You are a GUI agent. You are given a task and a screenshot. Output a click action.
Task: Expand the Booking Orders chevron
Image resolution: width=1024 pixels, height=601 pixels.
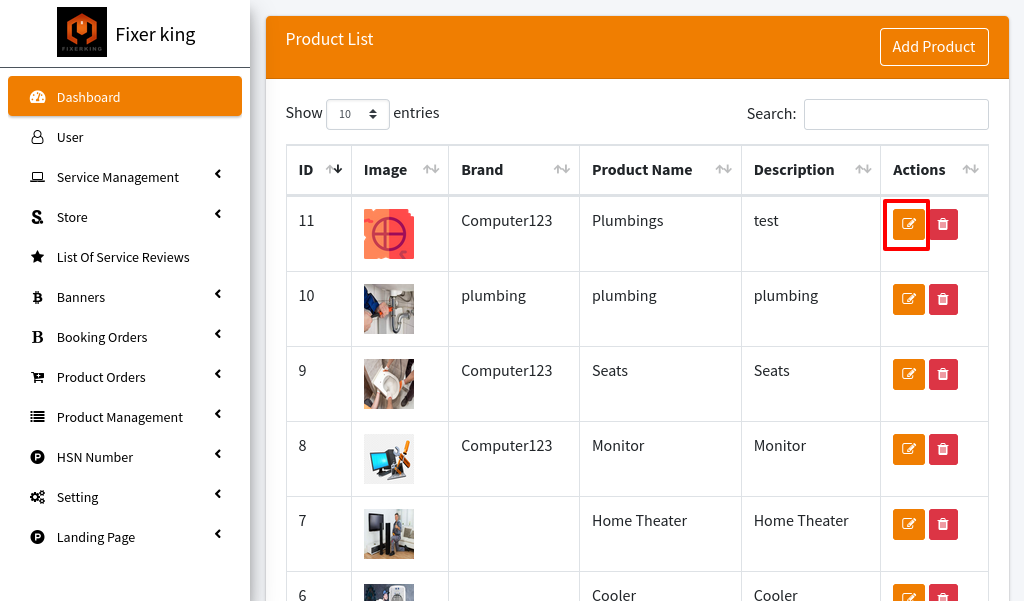tap(218, 334)
